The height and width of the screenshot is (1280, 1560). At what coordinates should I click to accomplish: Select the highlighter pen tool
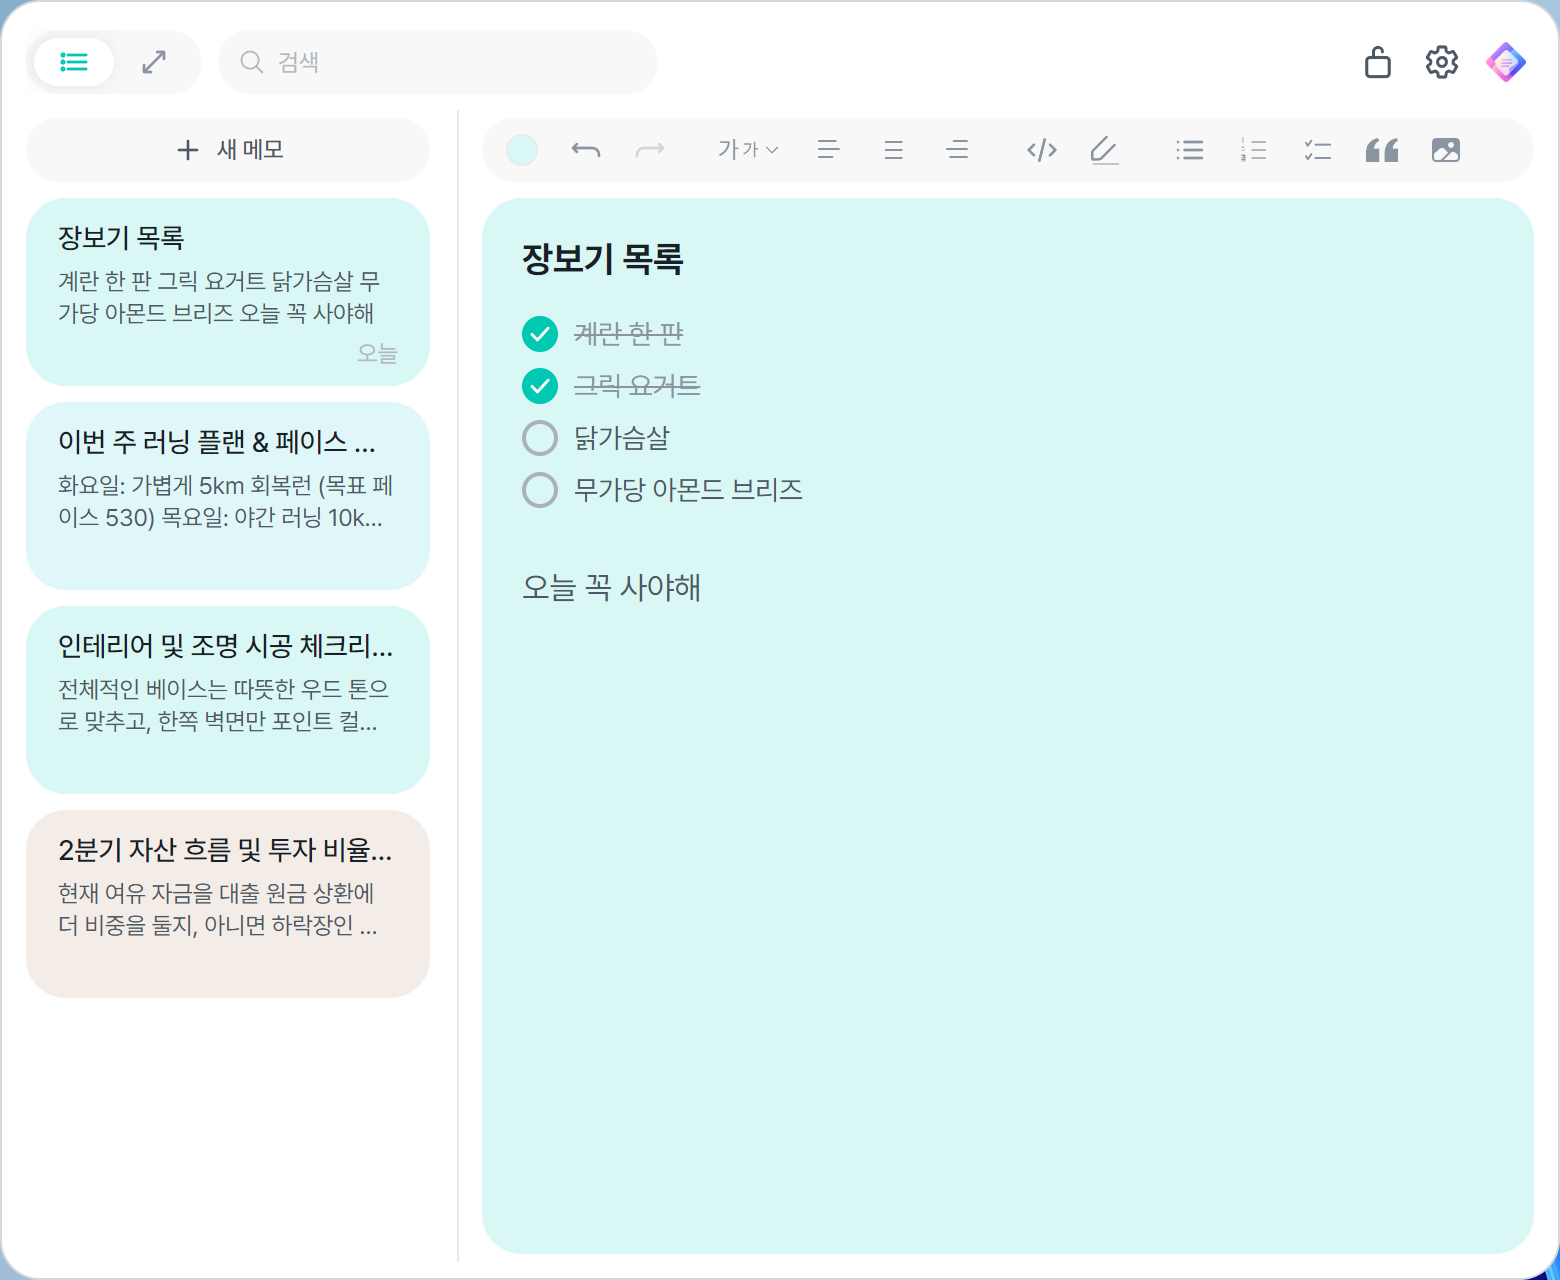pyautogui.click(x=1104, y=149)
